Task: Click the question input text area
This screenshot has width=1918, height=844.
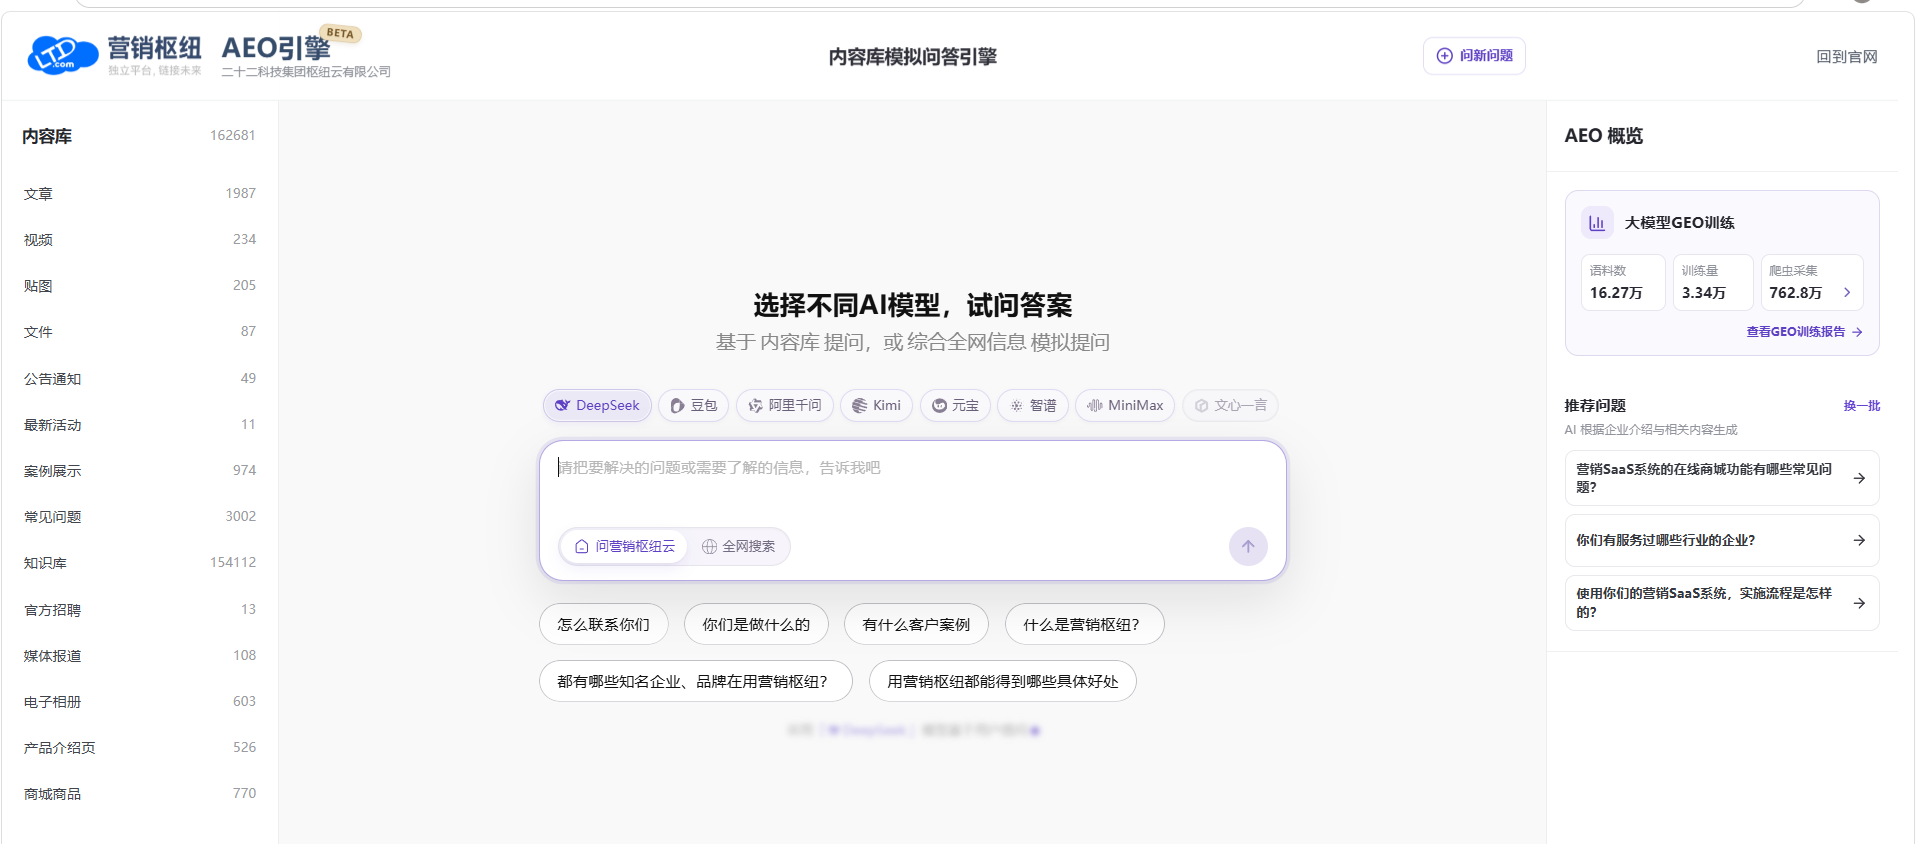Action: click(x=912, y=485)
